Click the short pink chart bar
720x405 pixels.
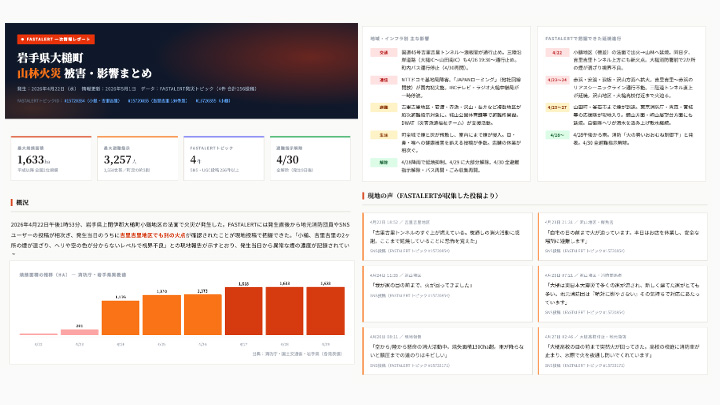79,332
